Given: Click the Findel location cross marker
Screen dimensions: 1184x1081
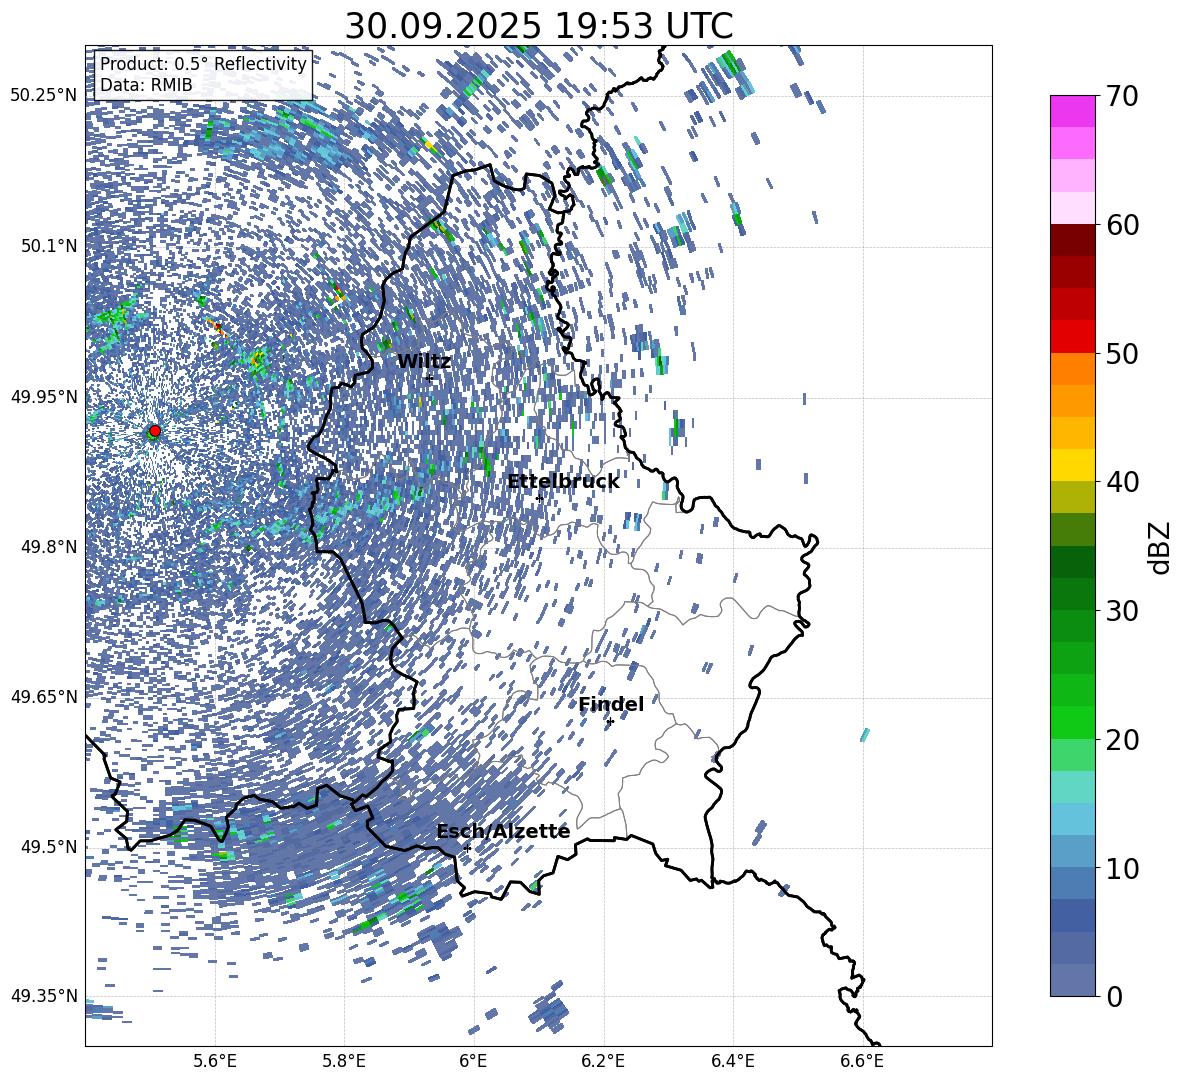Looking at the screenshot, I should coord(610,722).
